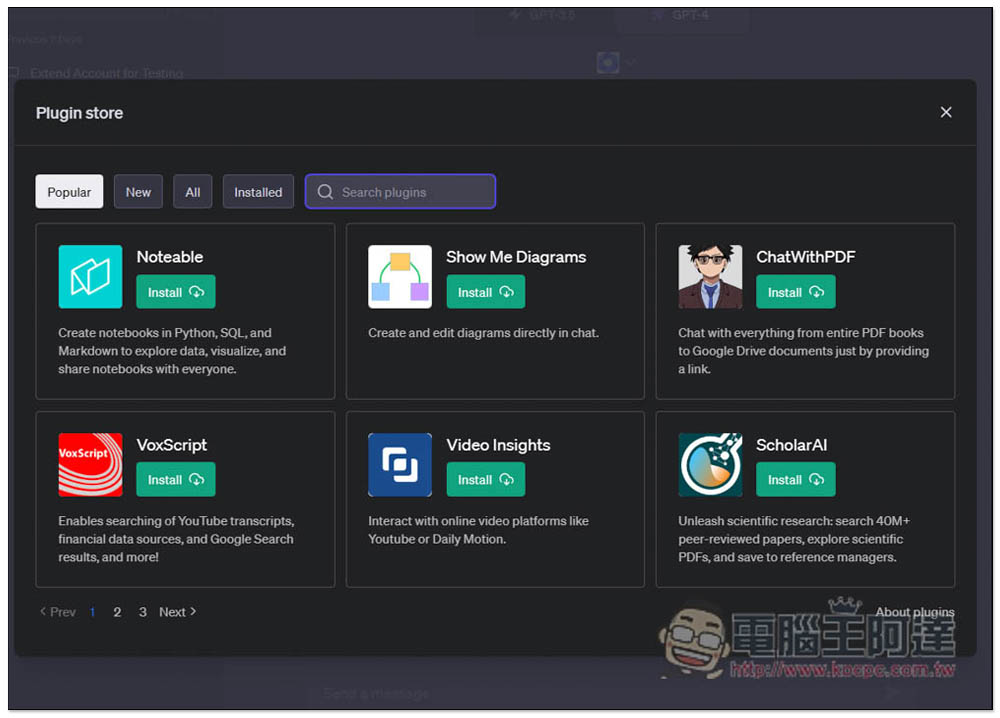
Task: Click the Video Insights title
Action: pyautogui.click(x=498, y=445)
